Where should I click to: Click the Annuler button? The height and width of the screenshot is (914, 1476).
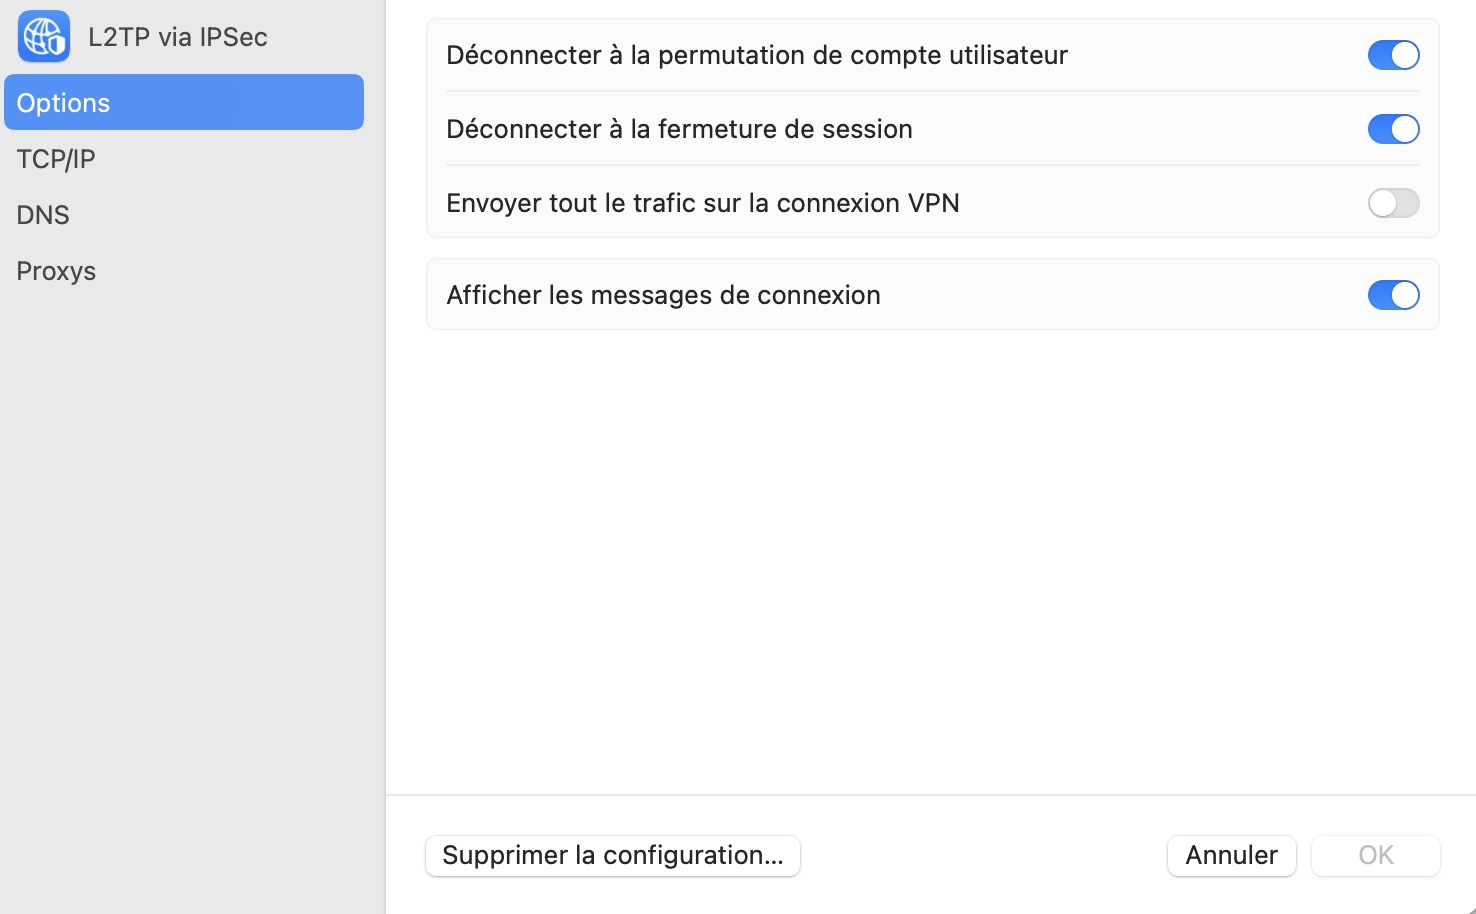tap(1232, 856)
